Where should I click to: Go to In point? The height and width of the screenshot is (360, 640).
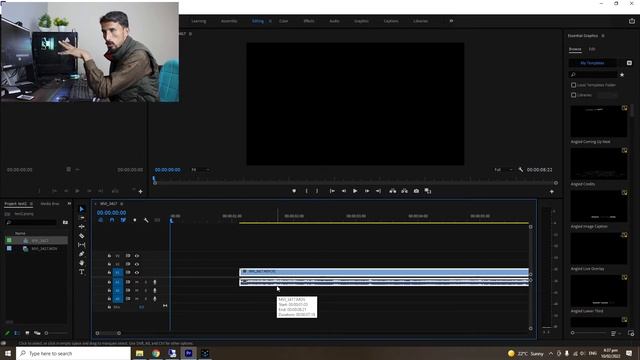coord(332,191)
